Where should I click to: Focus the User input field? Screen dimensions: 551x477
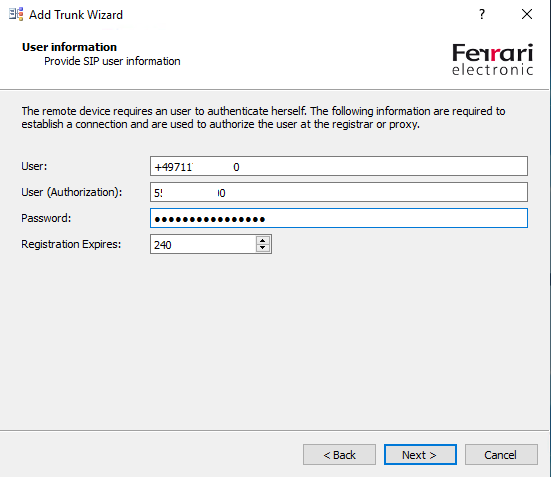coord(339,166)
